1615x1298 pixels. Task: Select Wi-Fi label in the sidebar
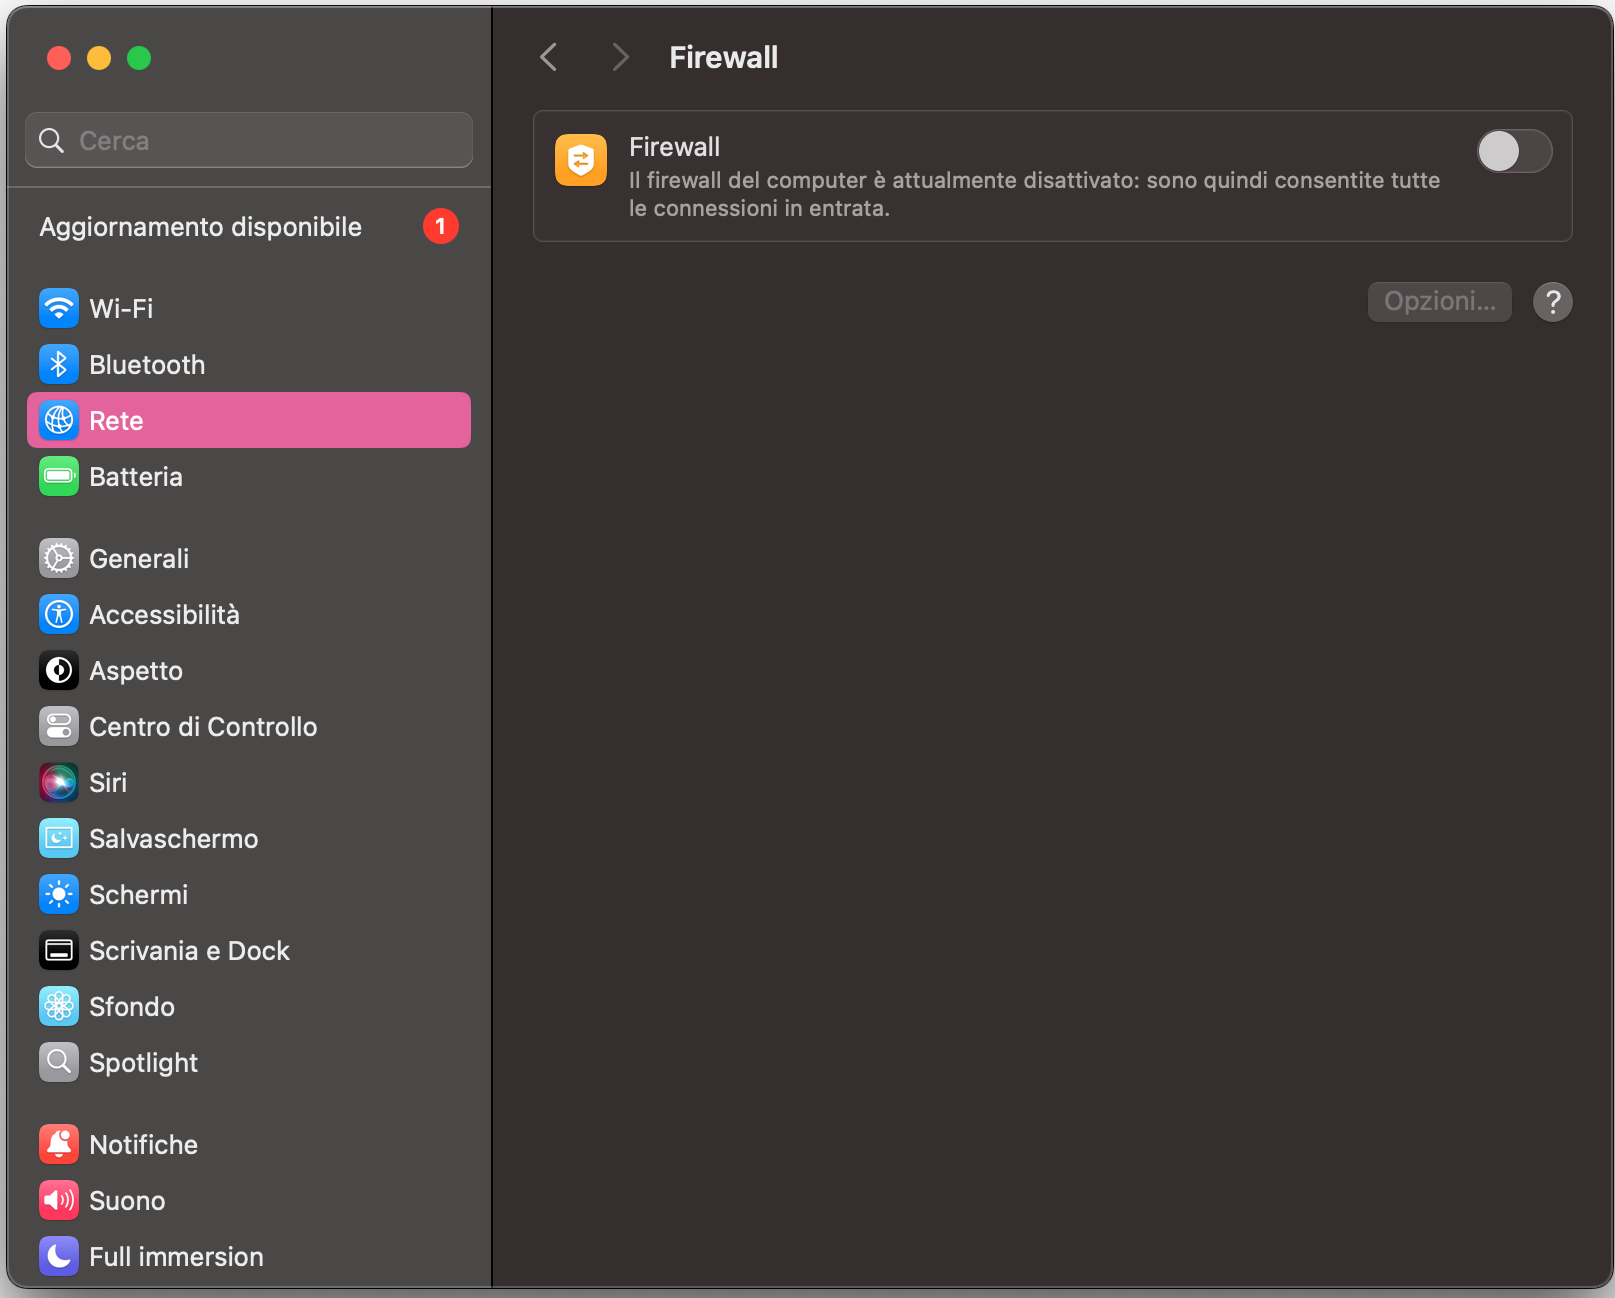tap(121, 308)
